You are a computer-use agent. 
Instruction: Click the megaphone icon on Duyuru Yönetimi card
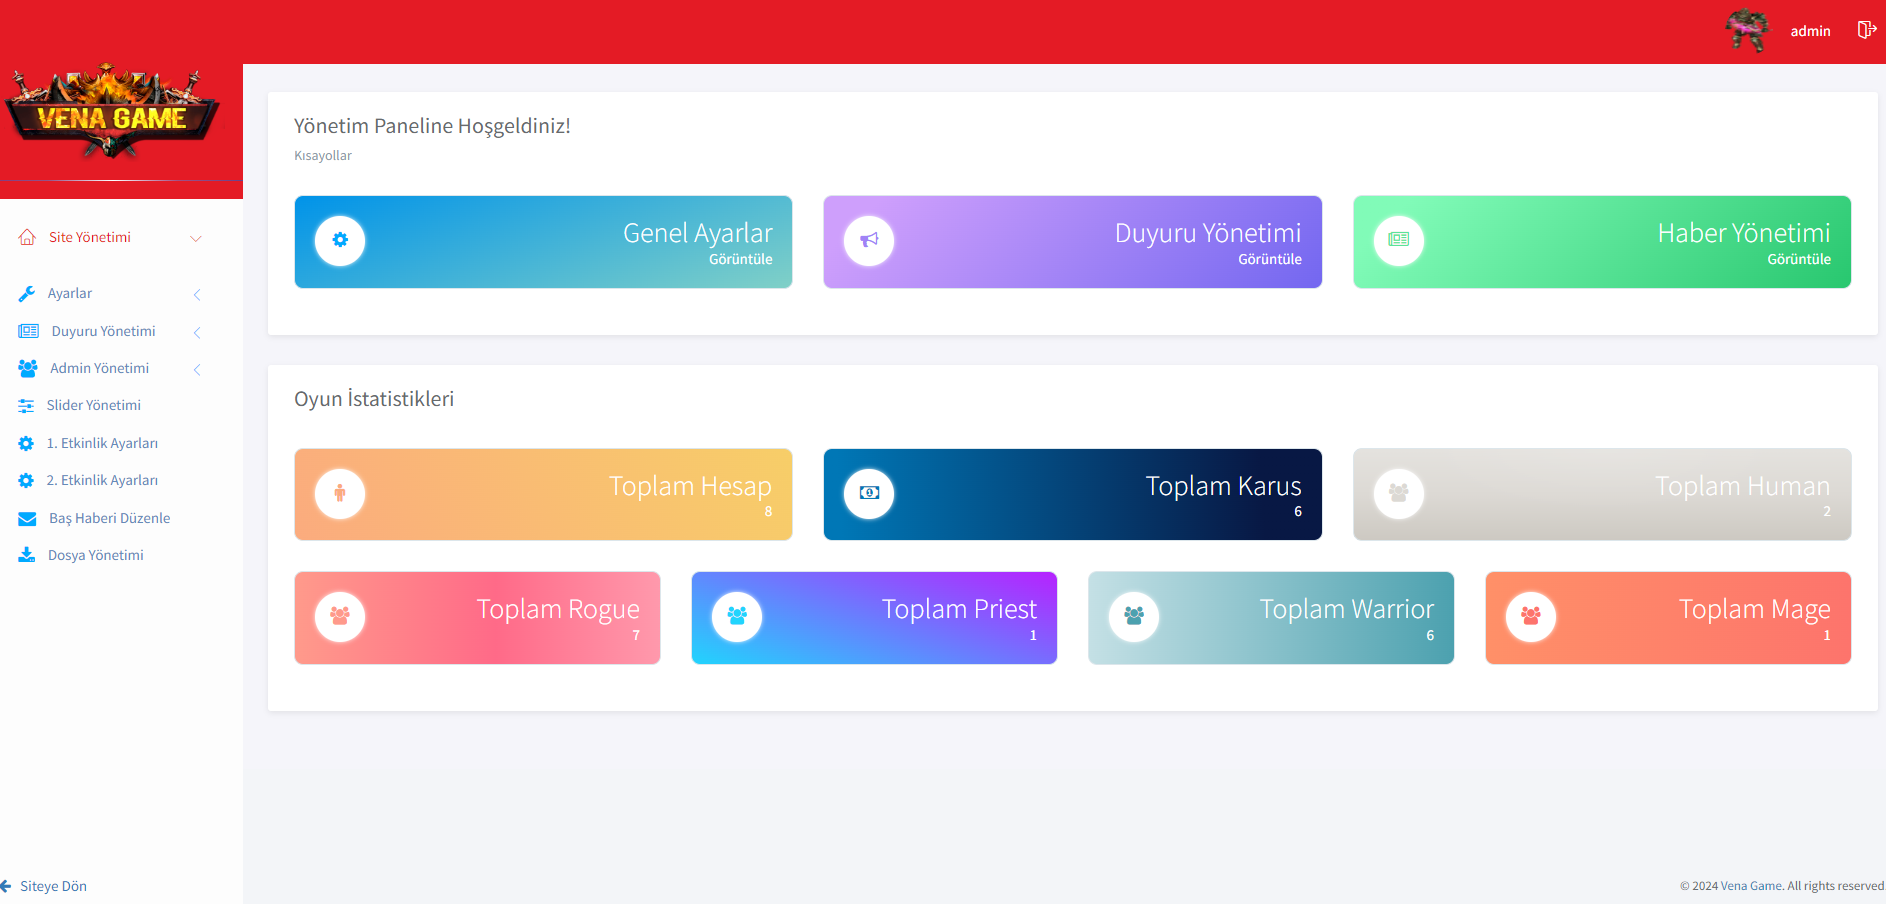(869, 241)
